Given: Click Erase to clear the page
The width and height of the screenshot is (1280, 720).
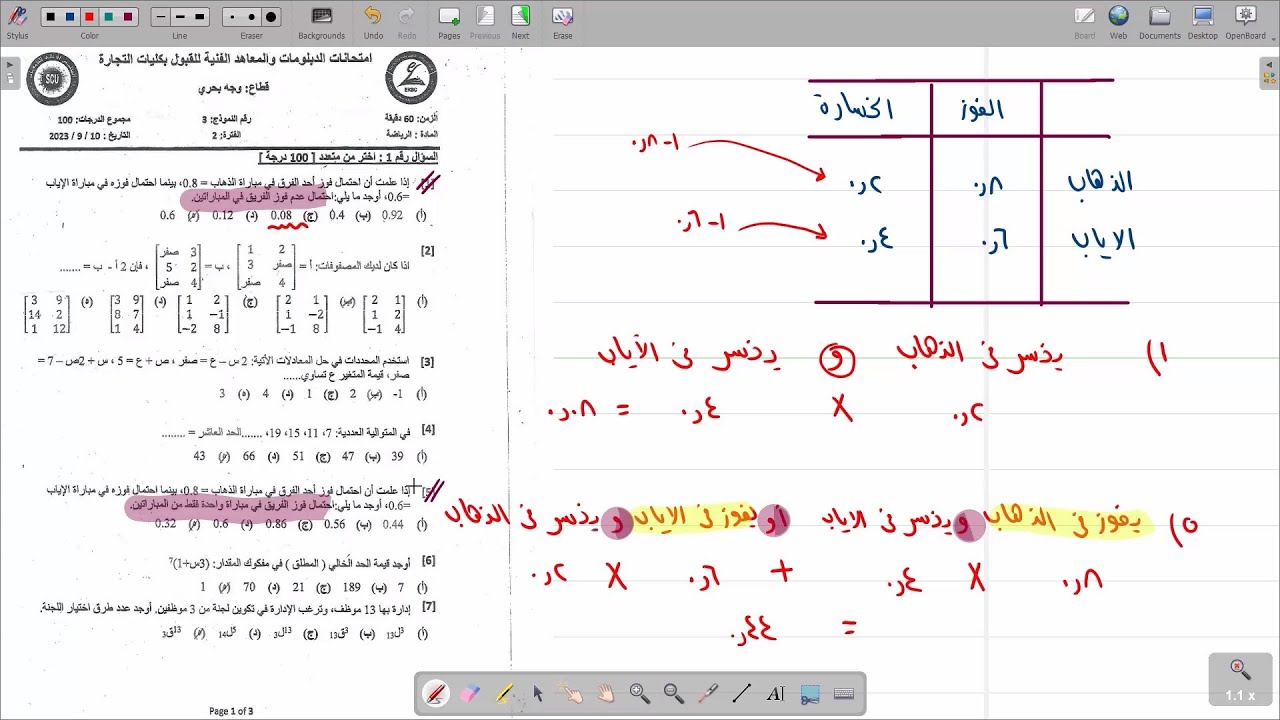Looking at the screenshot, I should pyautogui.click(x=563, y=22).
